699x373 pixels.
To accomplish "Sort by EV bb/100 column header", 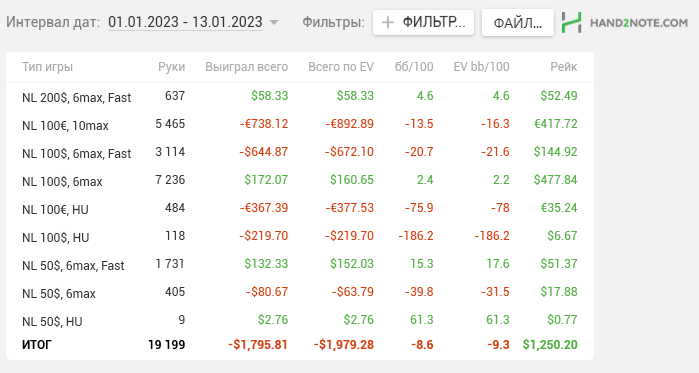I will (x=481, y=67).
